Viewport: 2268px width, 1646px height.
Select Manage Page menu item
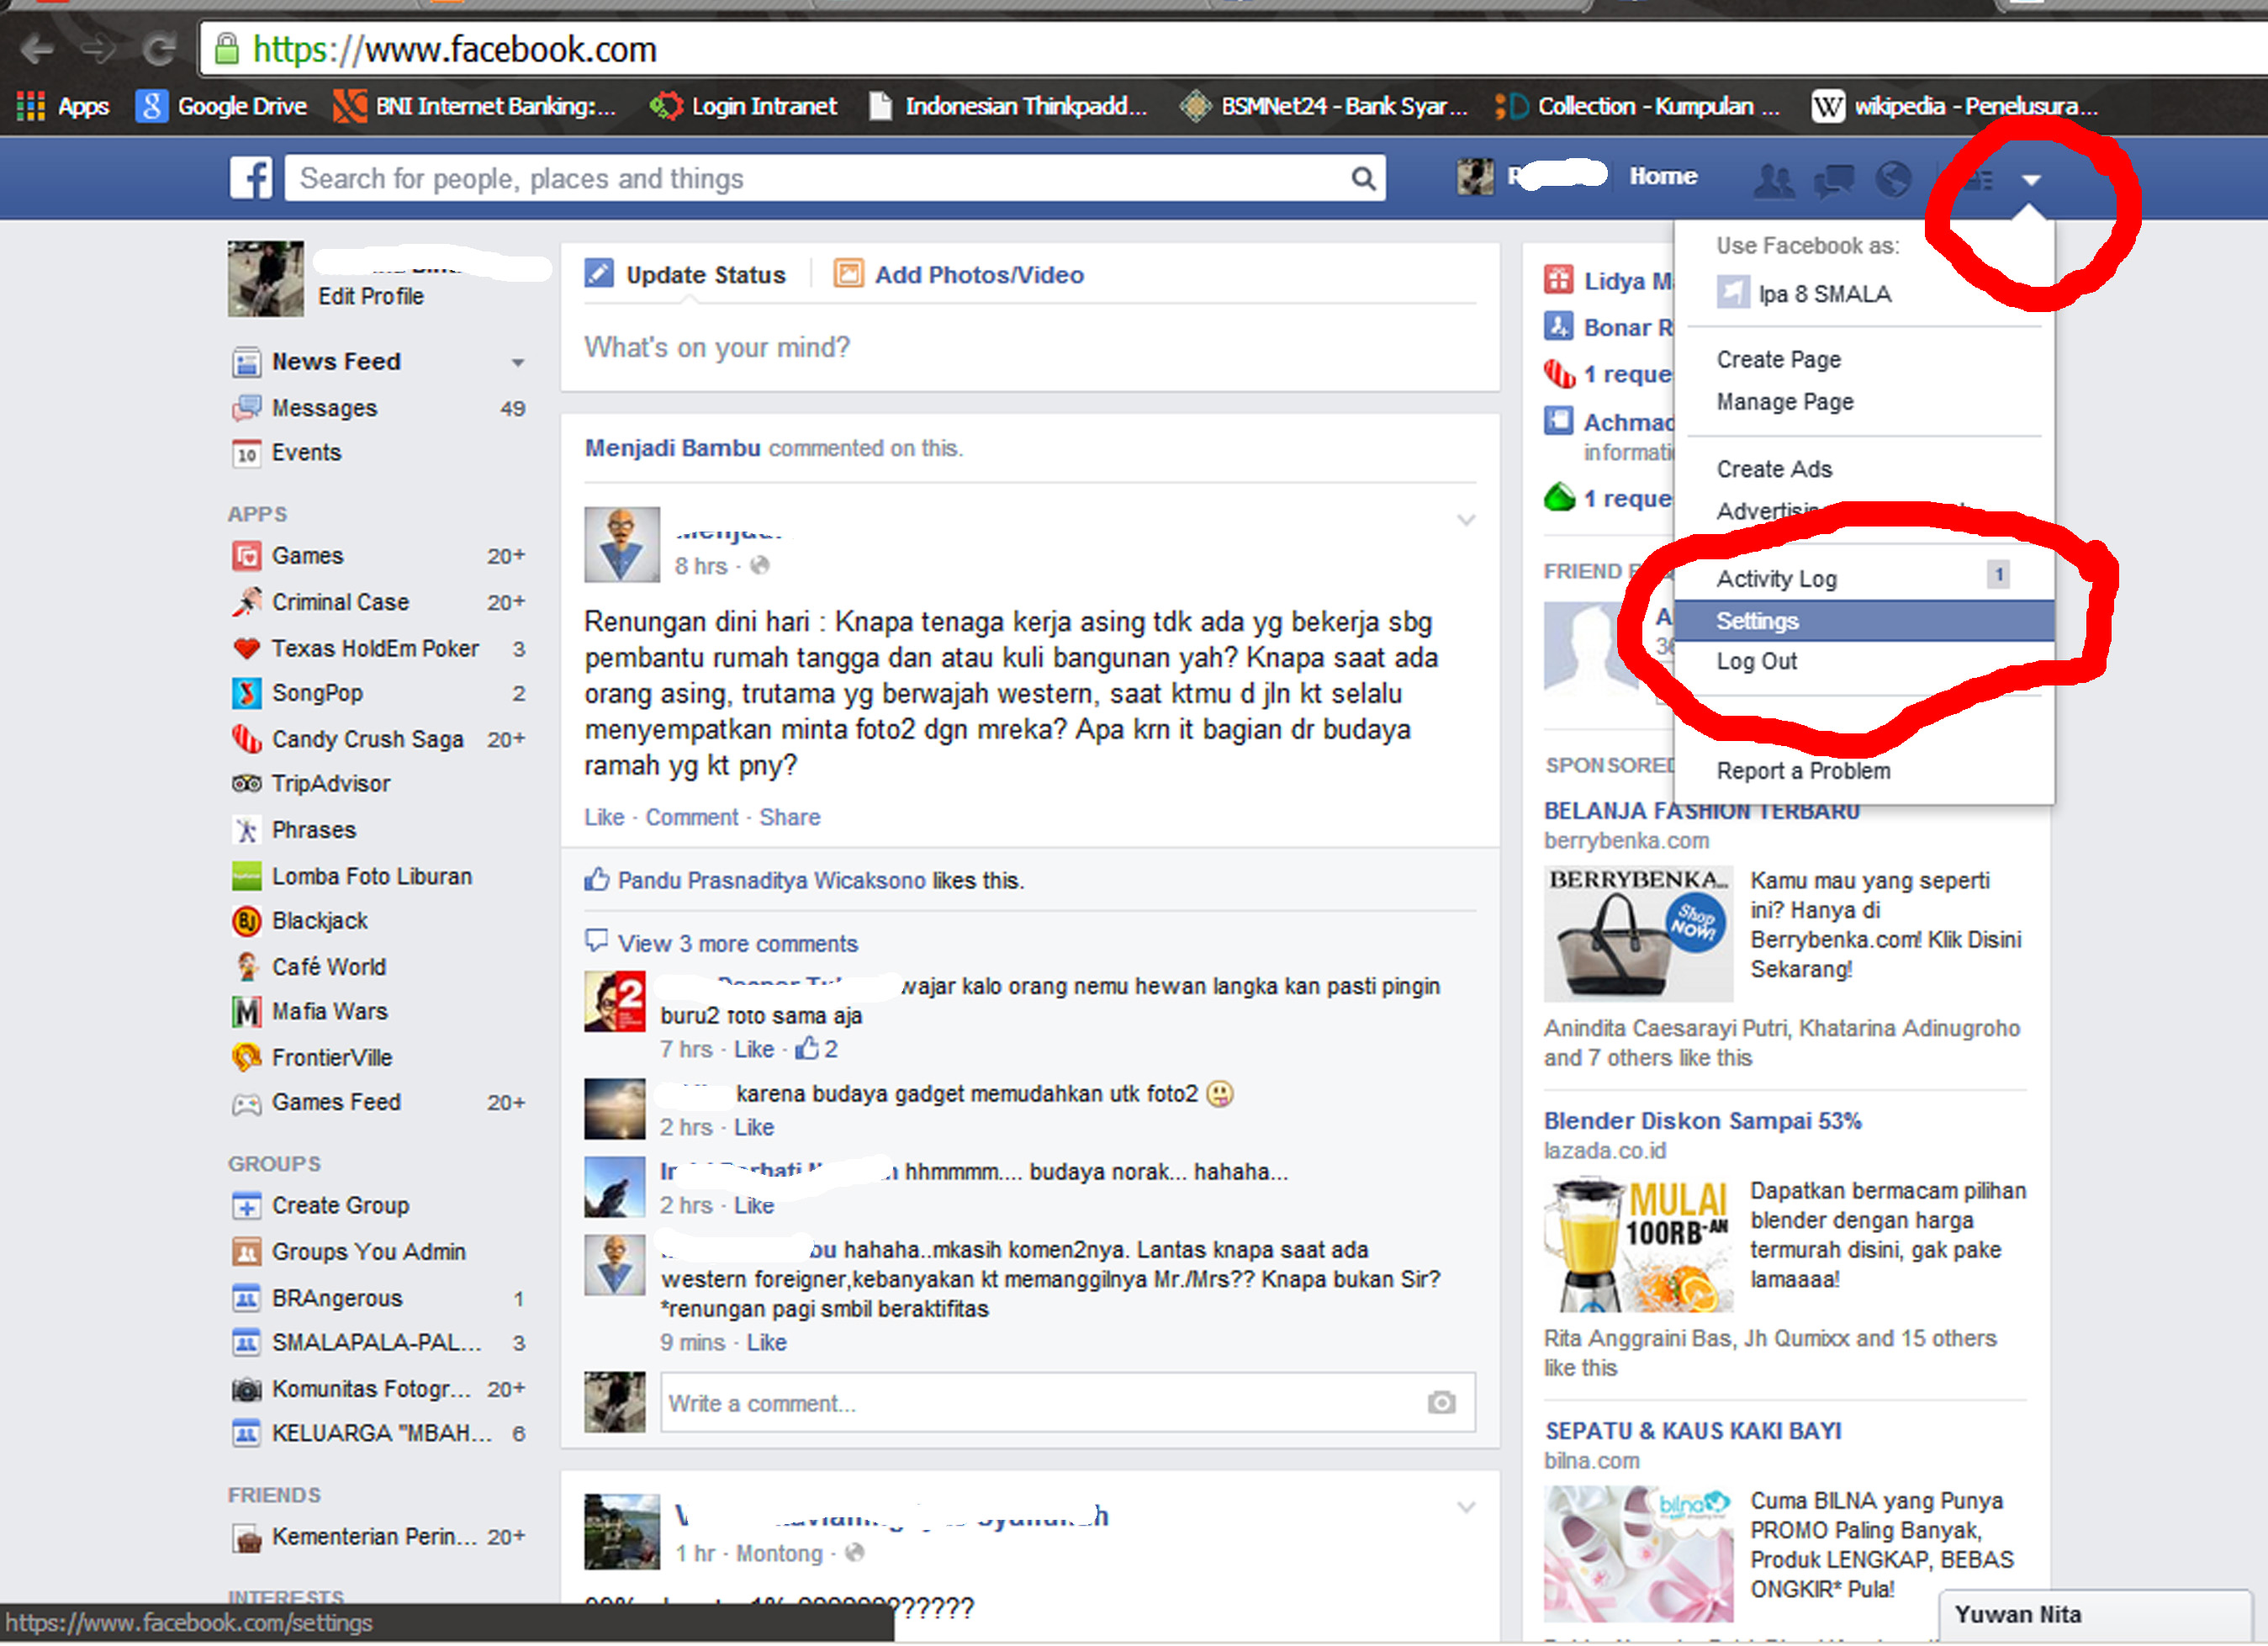1864,402
